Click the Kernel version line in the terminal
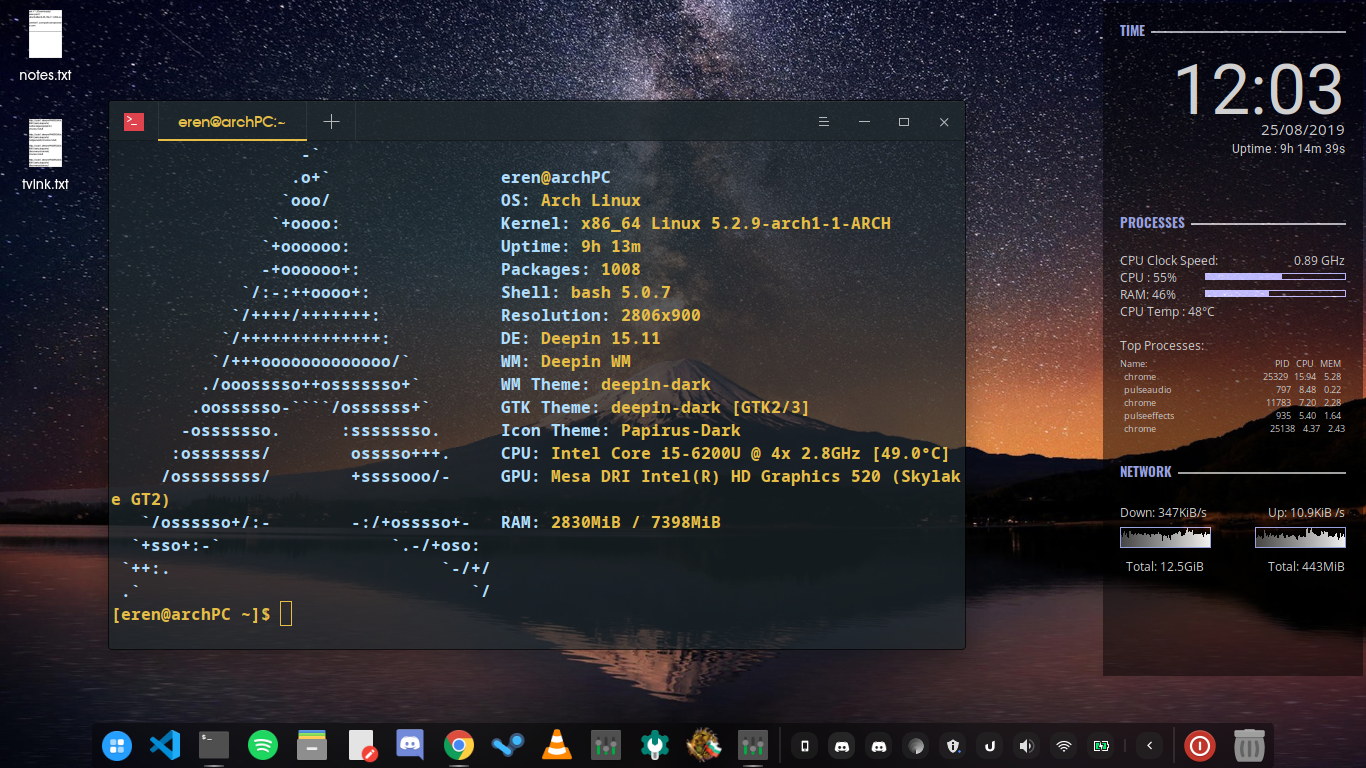 coord(696,223)
